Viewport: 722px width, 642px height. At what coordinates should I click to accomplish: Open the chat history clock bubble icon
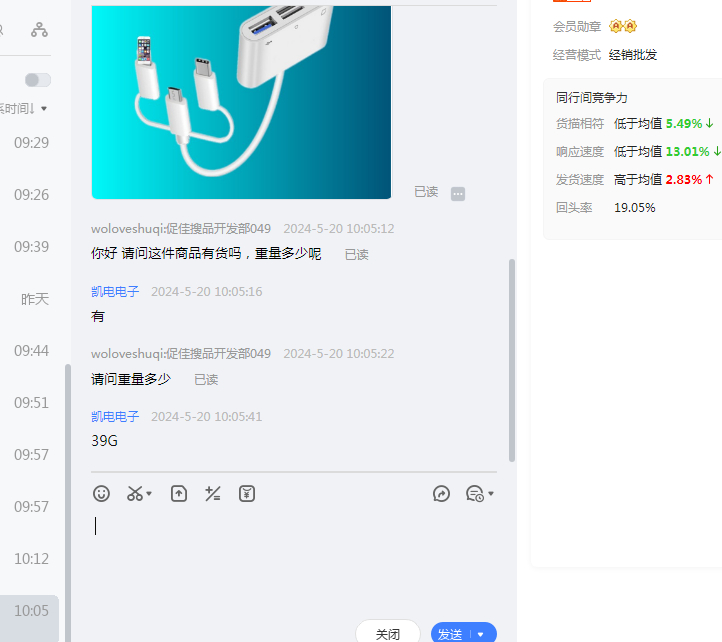[x=475, y=493]
